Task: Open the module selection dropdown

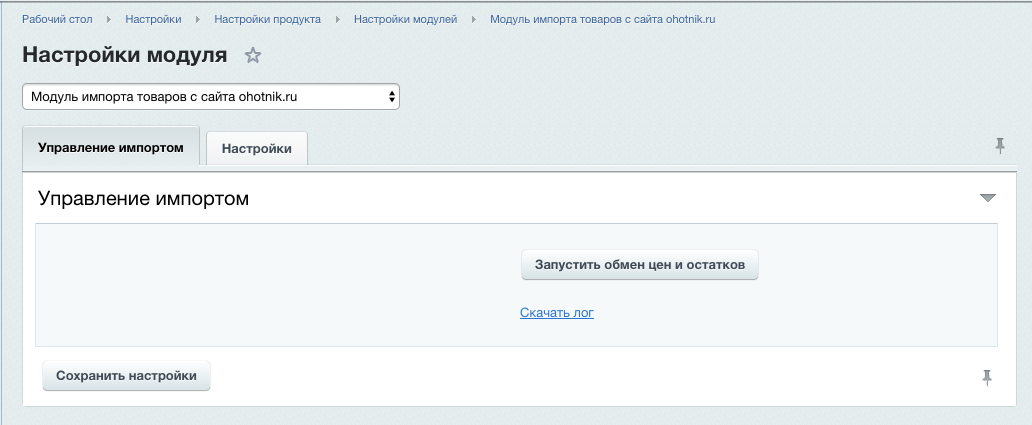Action: [x=211, y=97]
